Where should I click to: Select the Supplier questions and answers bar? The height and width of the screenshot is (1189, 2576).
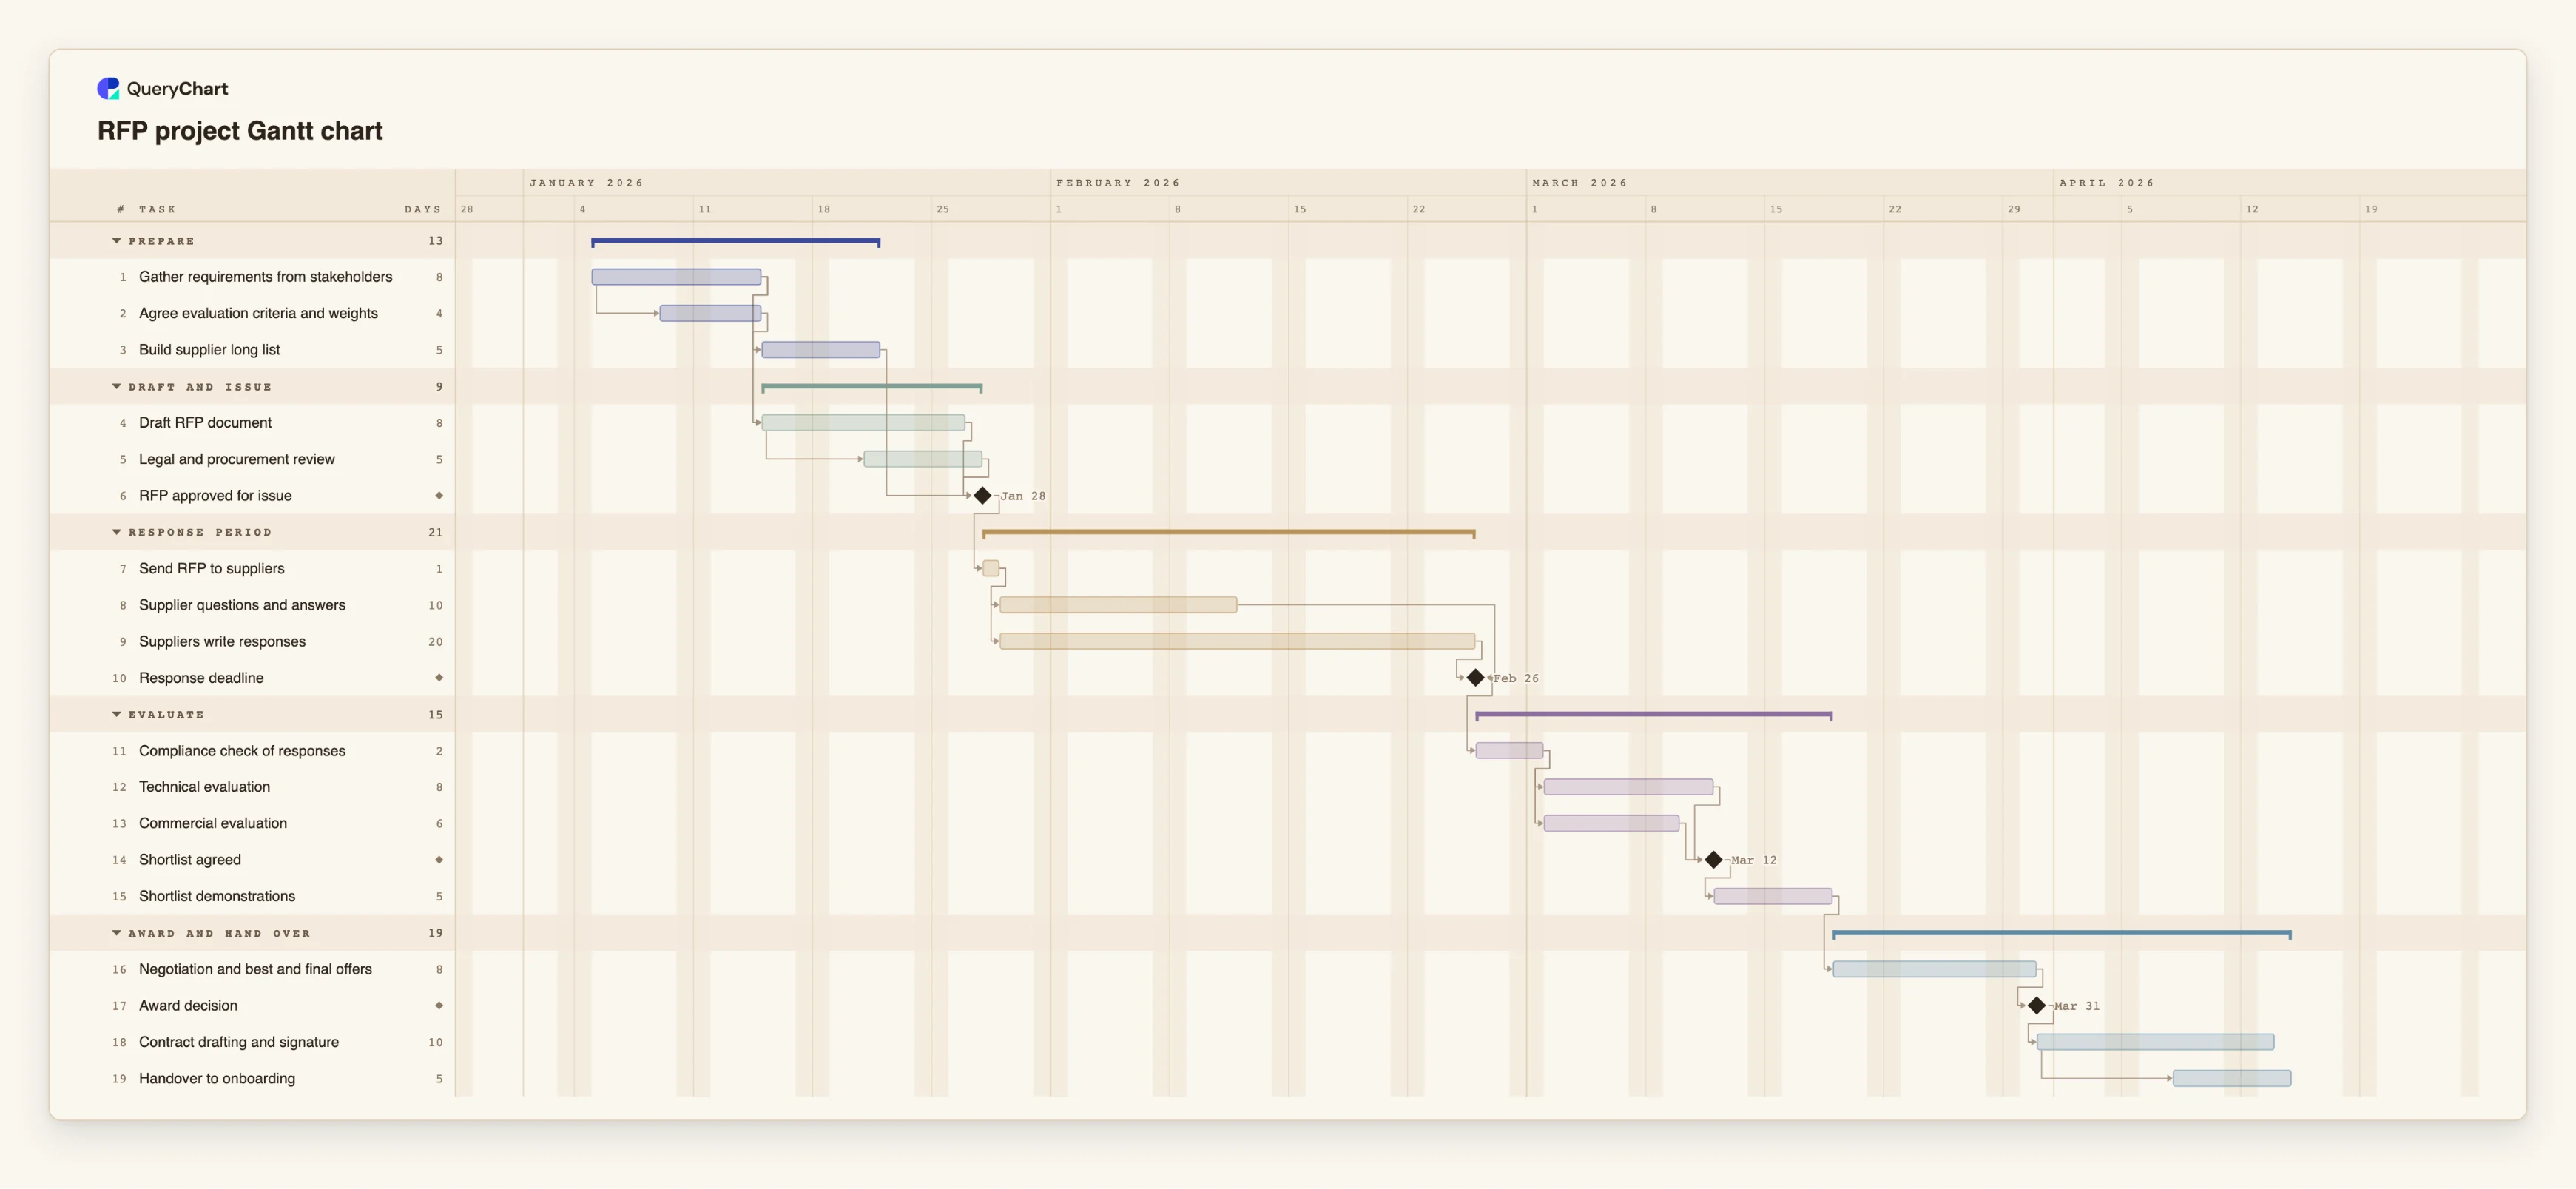coord(1118,605)
